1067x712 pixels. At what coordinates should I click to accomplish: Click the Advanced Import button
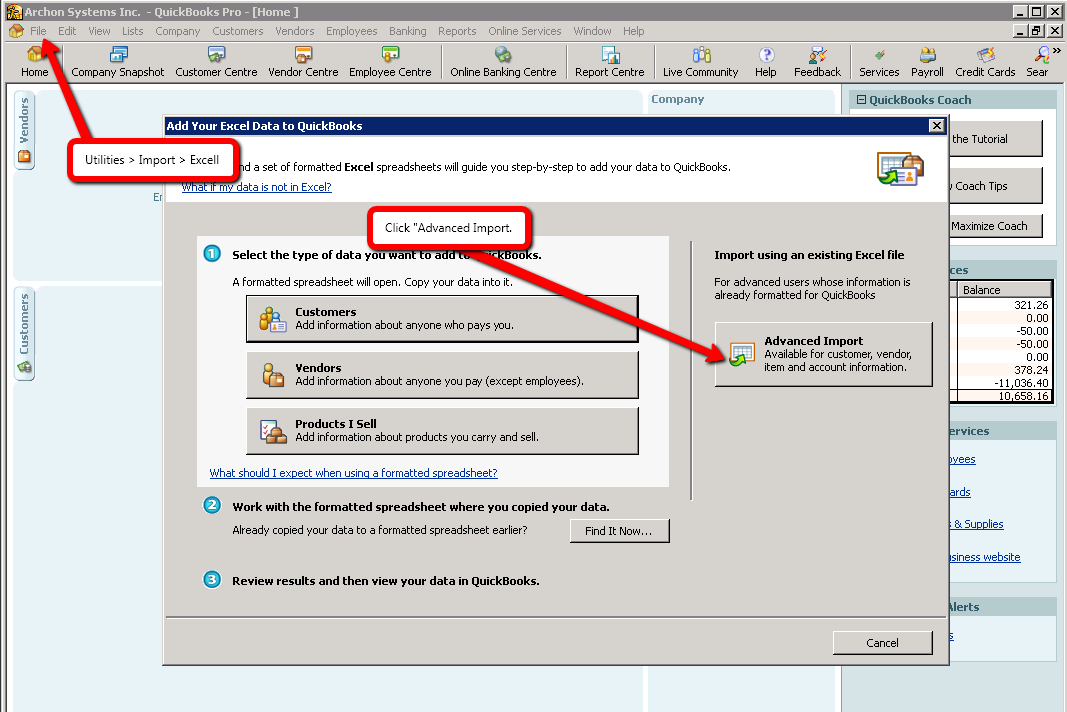click(x=823, y=354)
